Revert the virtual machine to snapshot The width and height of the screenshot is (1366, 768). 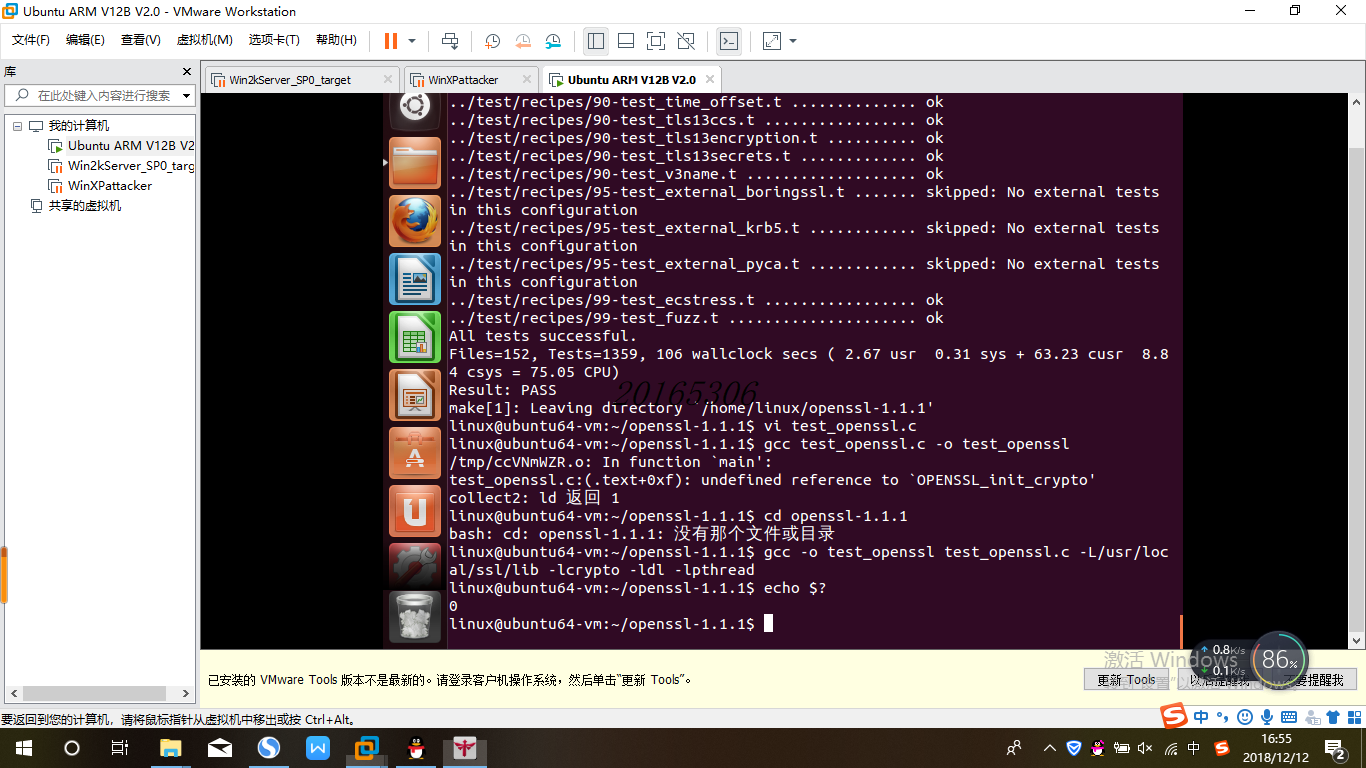pos(523,41)
